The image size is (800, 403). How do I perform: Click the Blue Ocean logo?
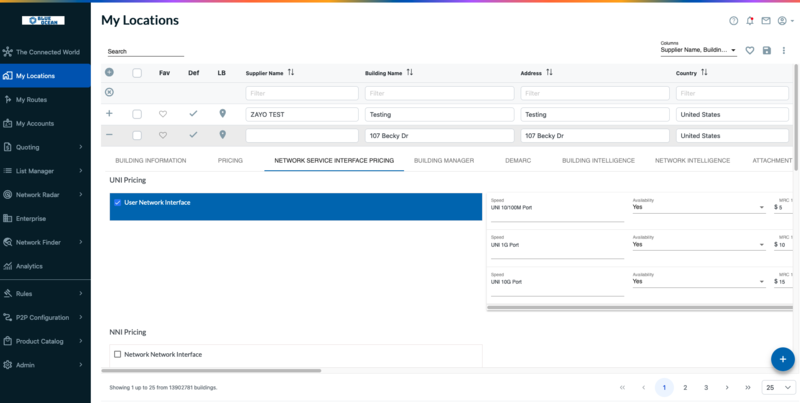click(43, 20)
